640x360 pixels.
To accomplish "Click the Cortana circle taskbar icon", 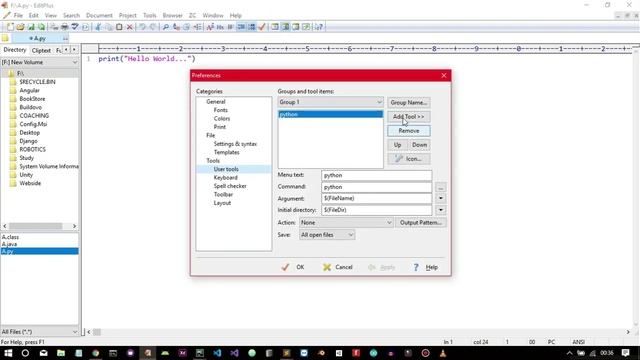I will [x=25, y=353].
